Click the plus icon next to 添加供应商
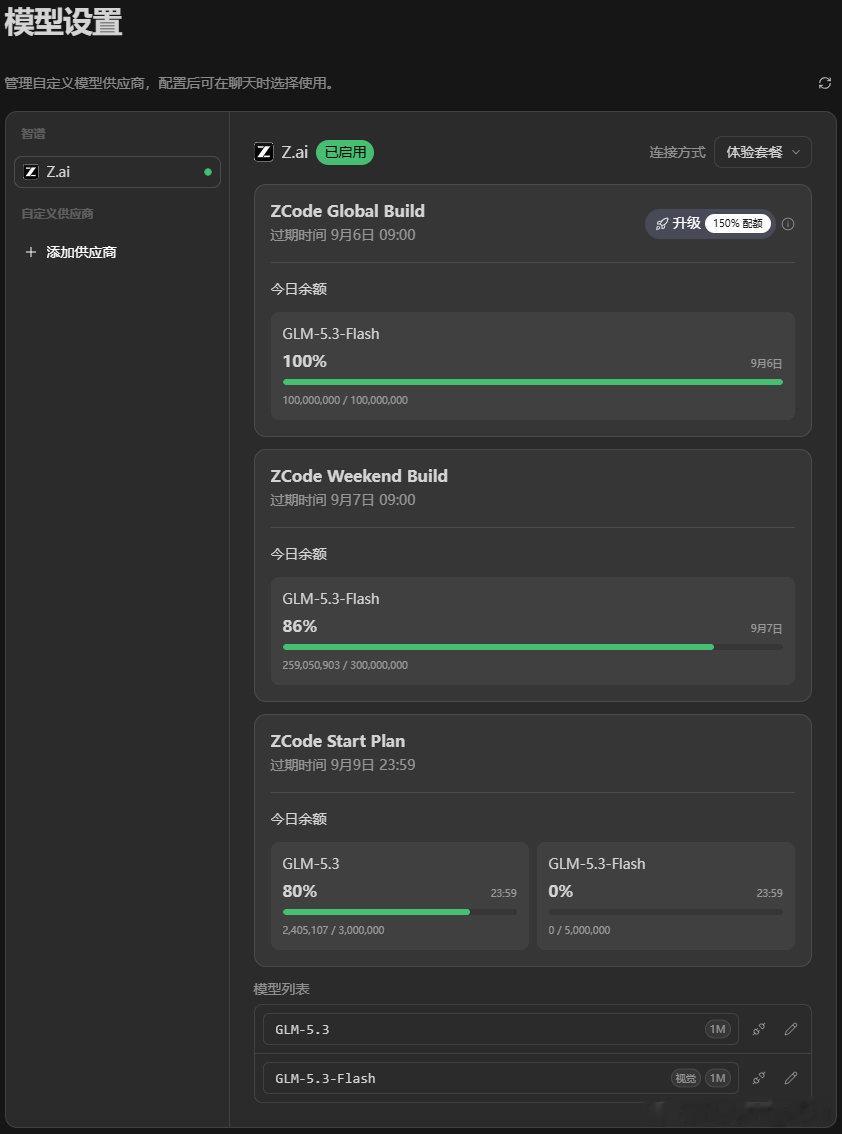 [30, 252]
